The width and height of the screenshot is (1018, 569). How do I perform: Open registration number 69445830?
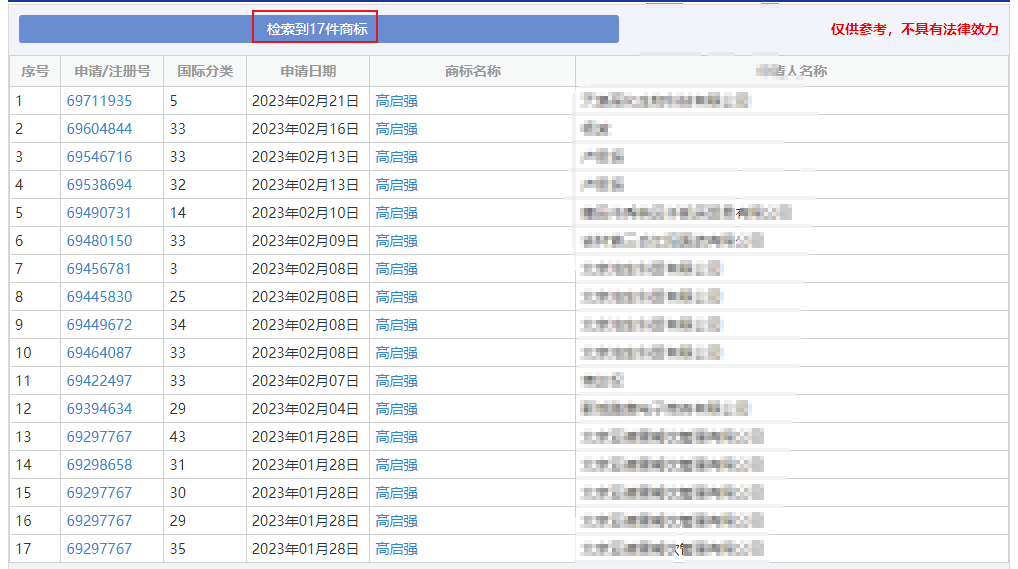point(99,296)
